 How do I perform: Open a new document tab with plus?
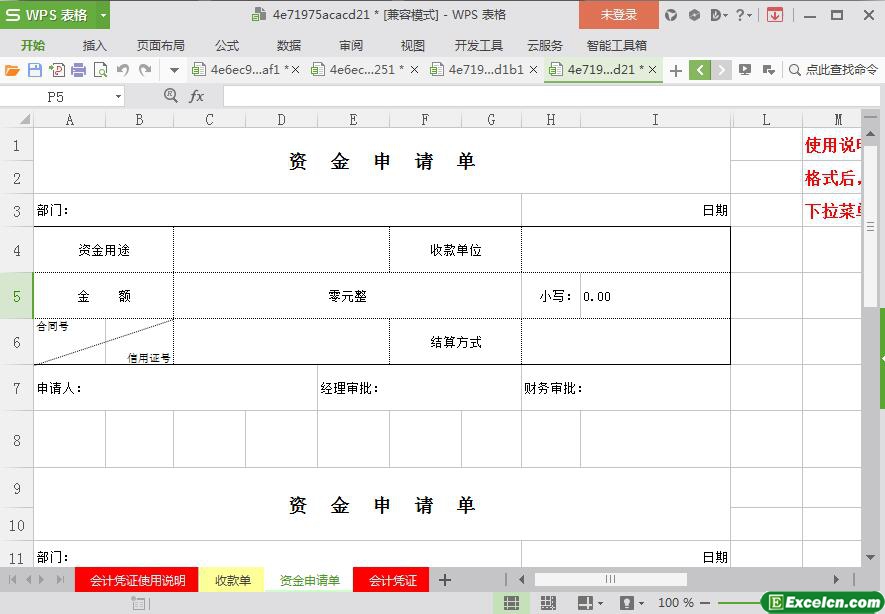pyautogui.click(x=676, y=70)
